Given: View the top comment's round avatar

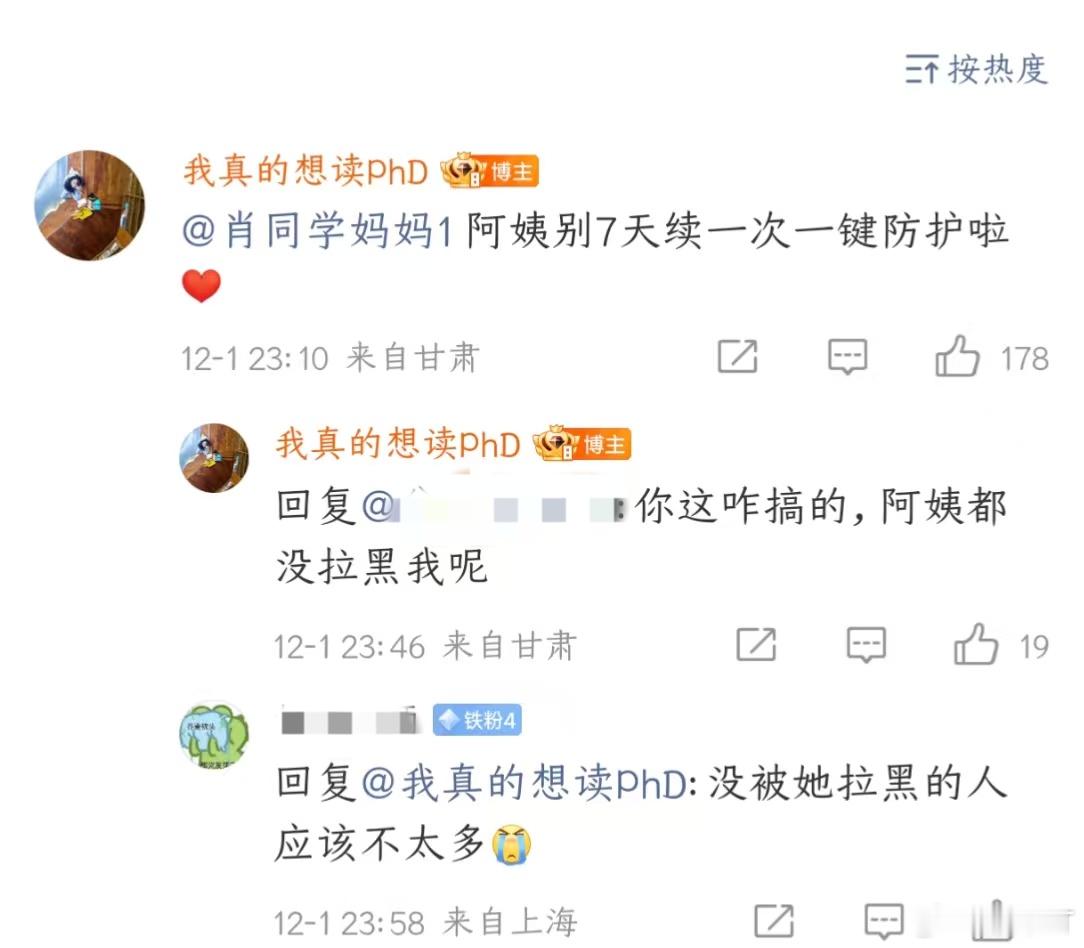Looking at the screenshot, I should pyautogui.click(x=90, y=205).
